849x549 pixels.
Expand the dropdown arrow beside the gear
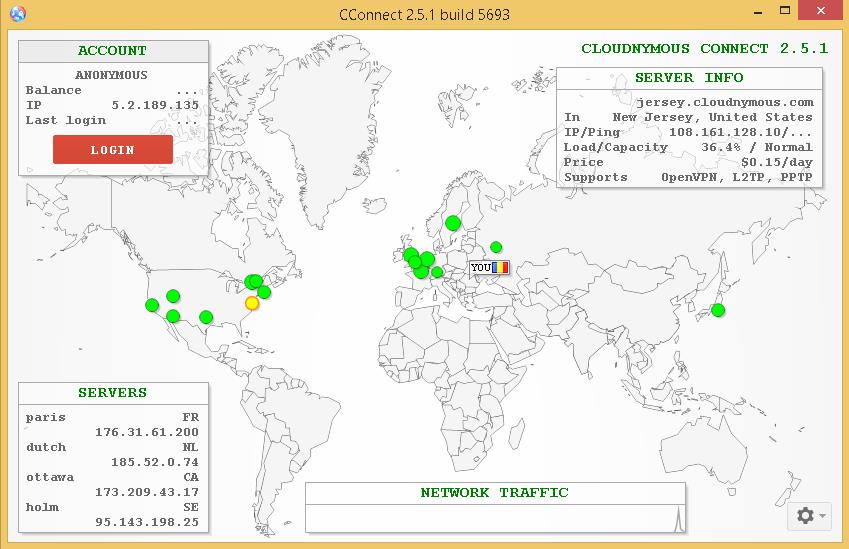[823, 515]
